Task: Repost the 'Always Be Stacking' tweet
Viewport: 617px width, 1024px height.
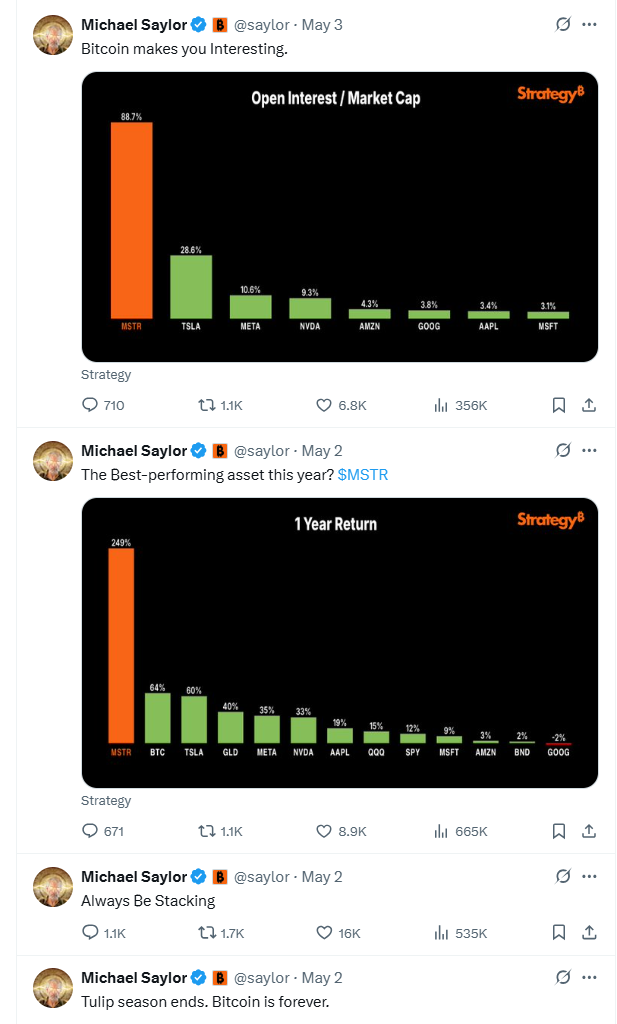Action: 207,933
